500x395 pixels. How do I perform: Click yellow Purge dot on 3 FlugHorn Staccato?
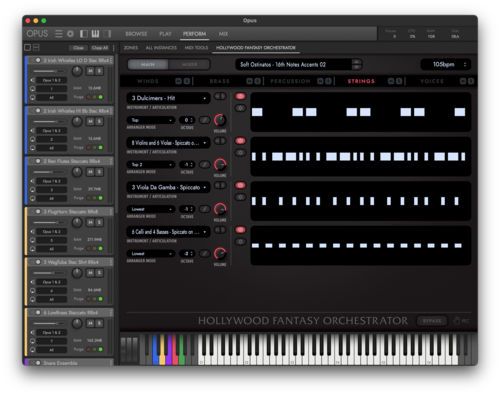(95, 248)
